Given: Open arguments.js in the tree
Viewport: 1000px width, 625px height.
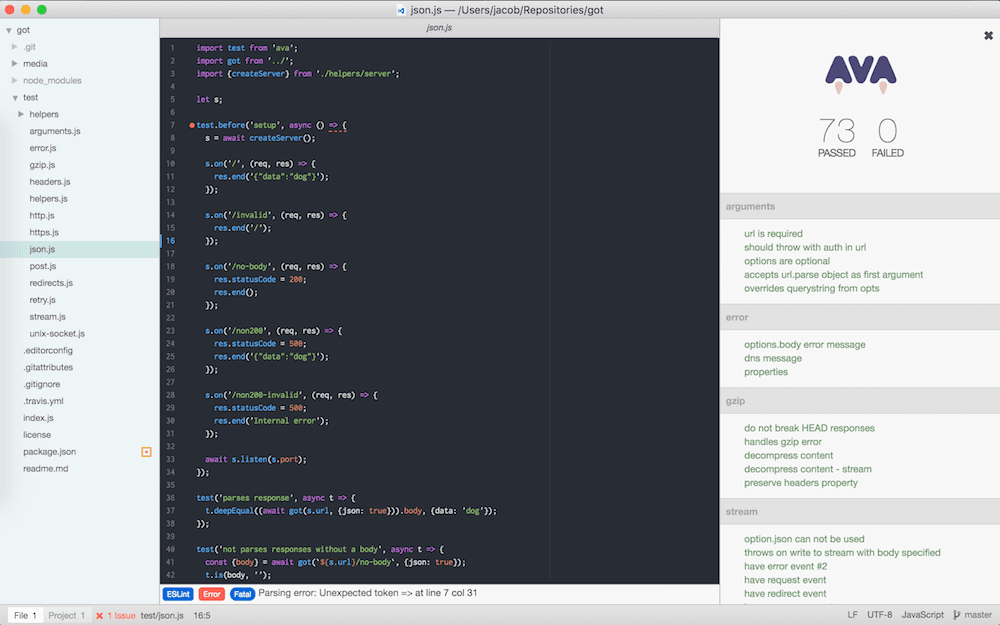Looking at the screenshot, I should [x=55, y=131].
